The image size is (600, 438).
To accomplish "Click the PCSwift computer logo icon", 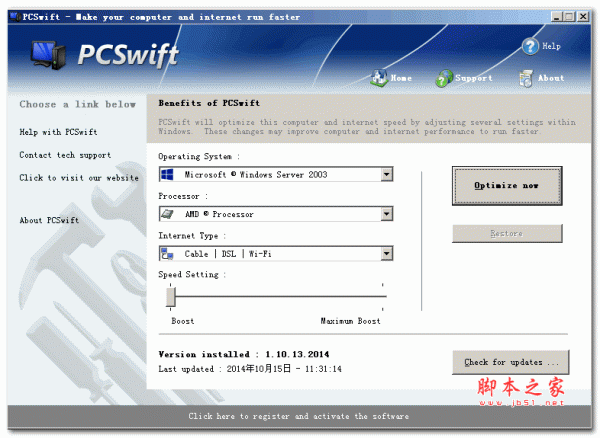I will 49,55.
